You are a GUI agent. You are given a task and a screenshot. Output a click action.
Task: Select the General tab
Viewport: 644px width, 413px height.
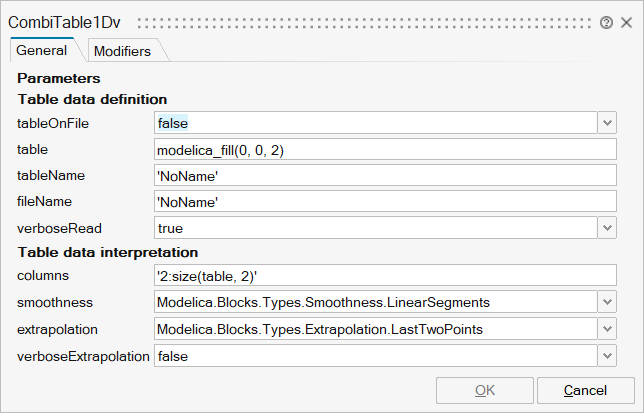[x=42, y=50]
